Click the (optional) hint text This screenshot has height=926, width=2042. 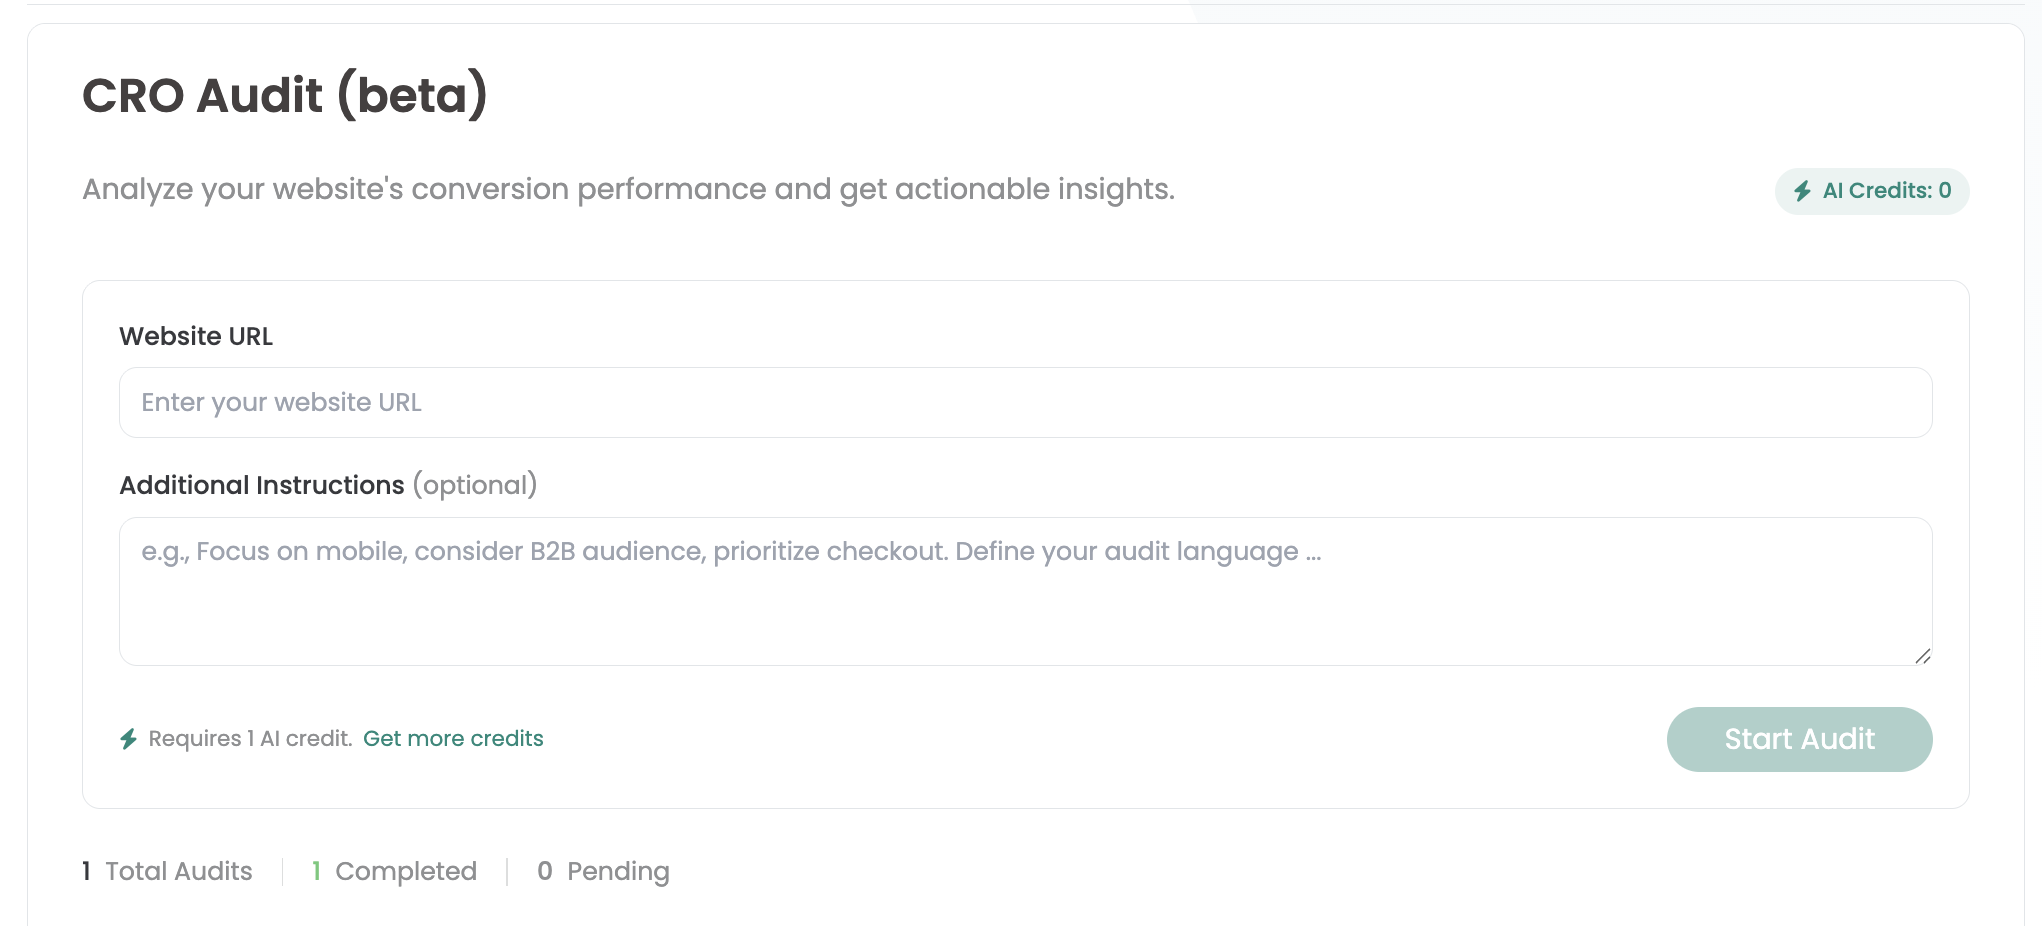point(475,486)
